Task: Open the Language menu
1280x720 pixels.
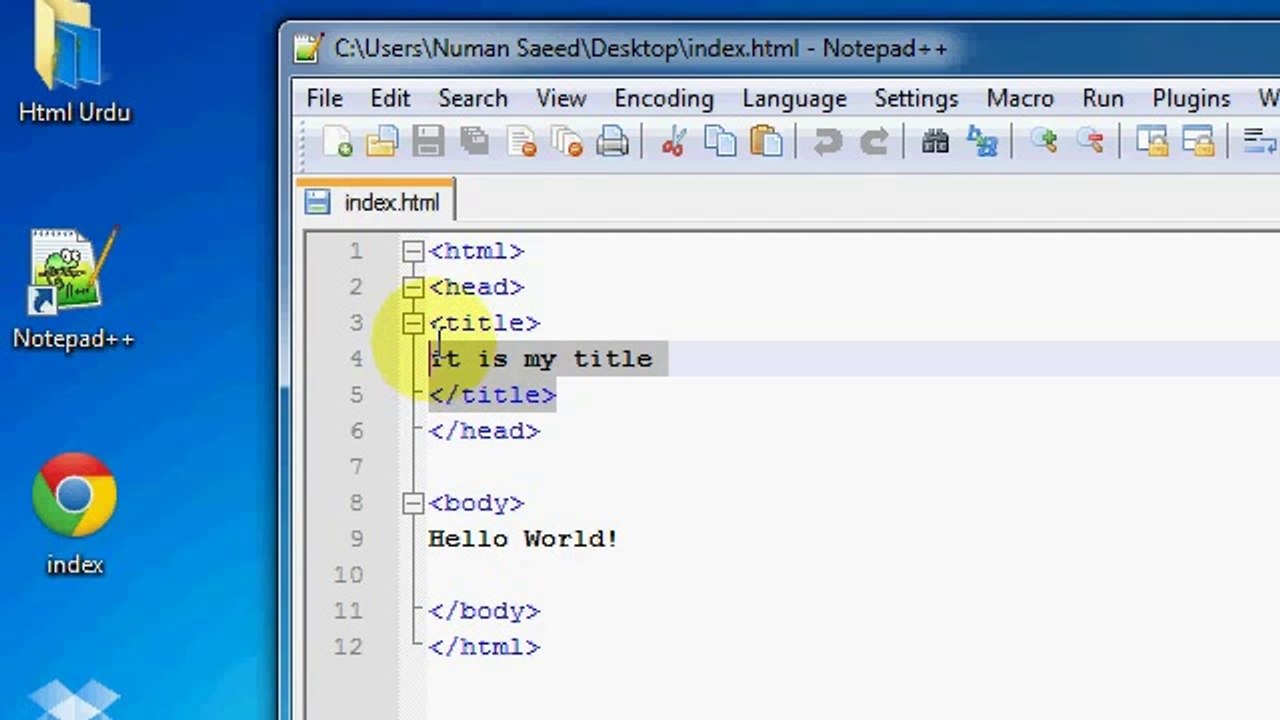Action: click(794, 98)
